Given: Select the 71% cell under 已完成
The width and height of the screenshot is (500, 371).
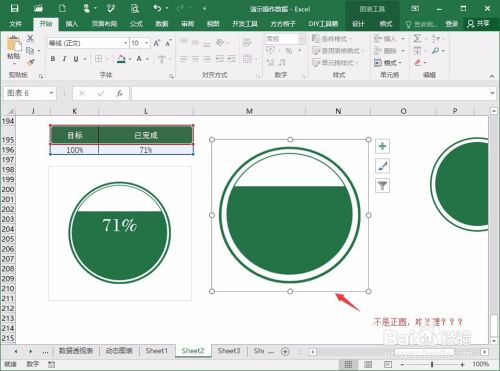Looking at the screenshot, I should click(146, 150).
